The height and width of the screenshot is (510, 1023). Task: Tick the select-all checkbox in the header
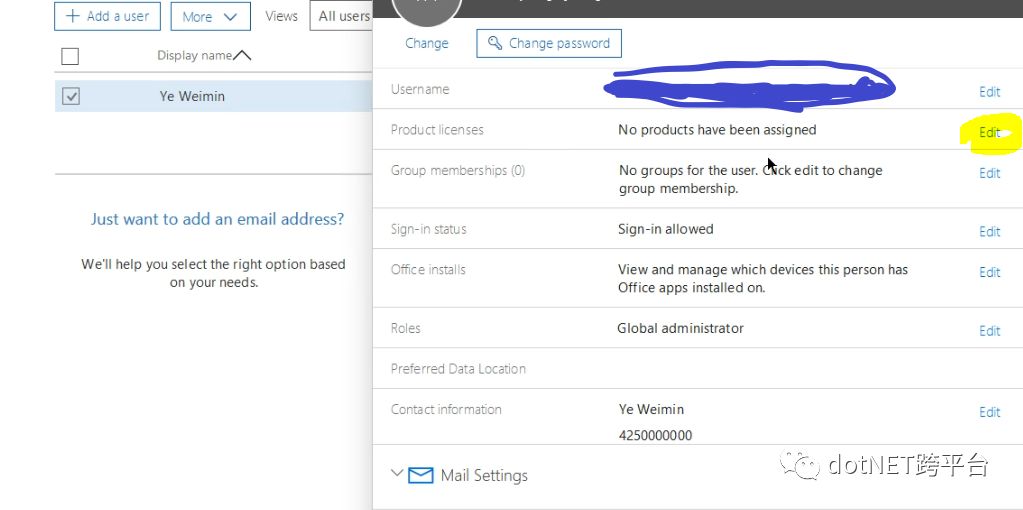70,56
